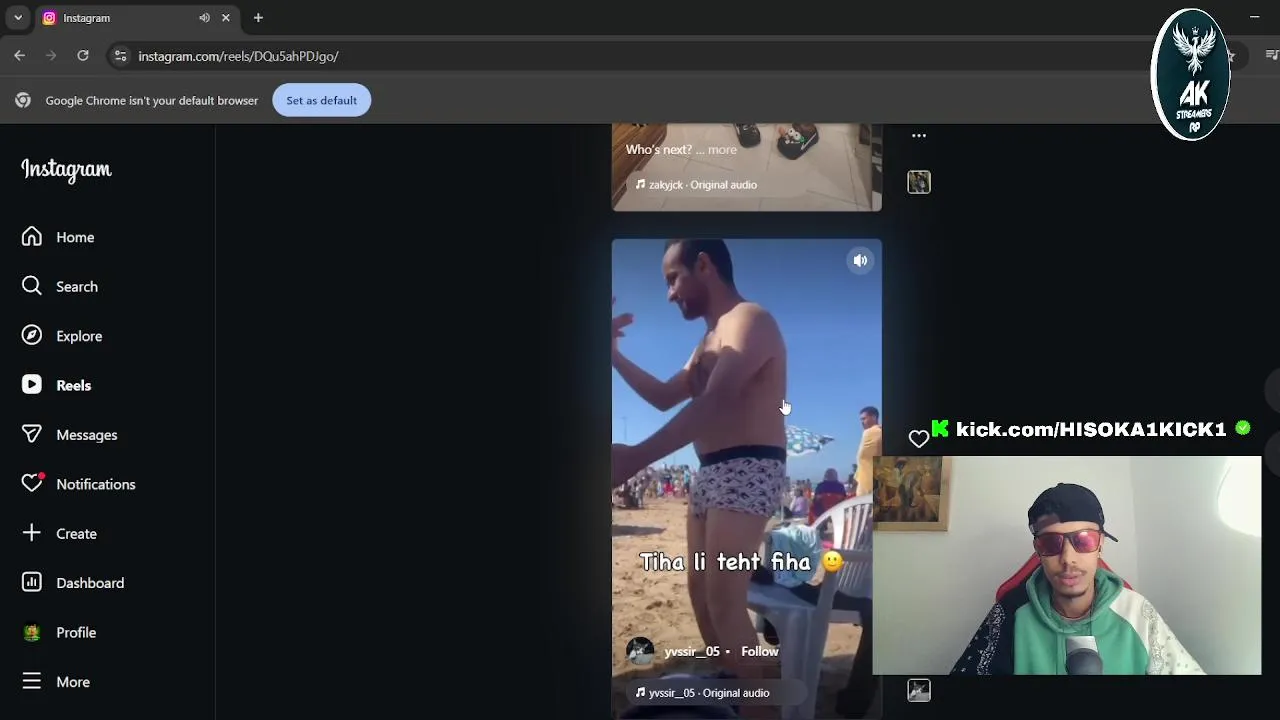This screenshot has height=720, width=1280.
Task: Click Set as default browser button
Action: pyautogui.click(x=321, y=100)
